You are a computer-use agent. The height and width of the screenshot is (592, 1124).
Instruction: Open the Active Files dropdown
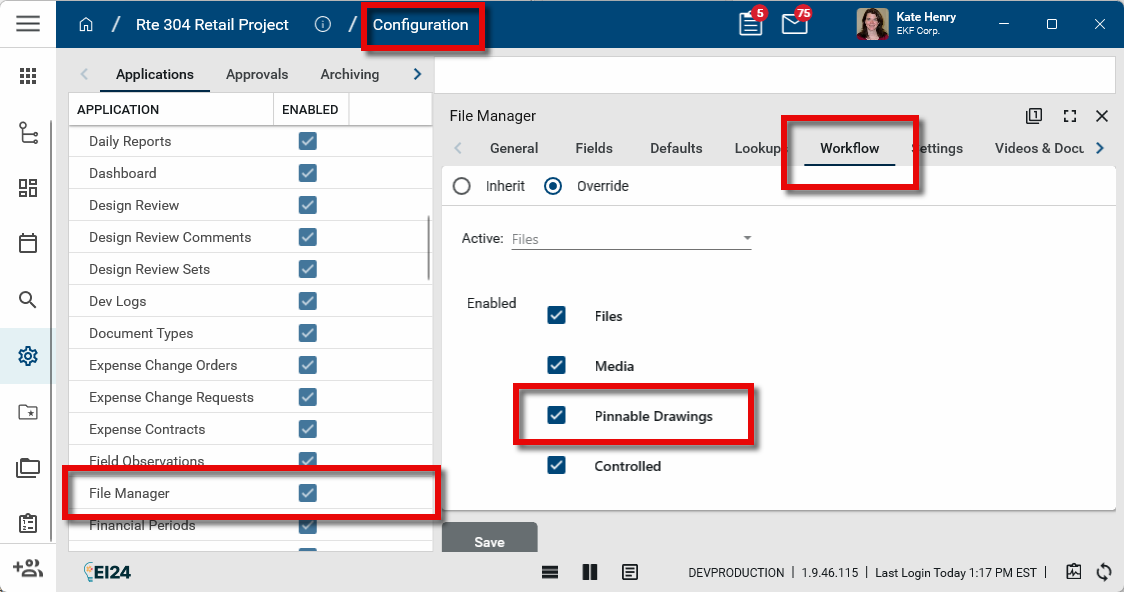coord(631,239)
